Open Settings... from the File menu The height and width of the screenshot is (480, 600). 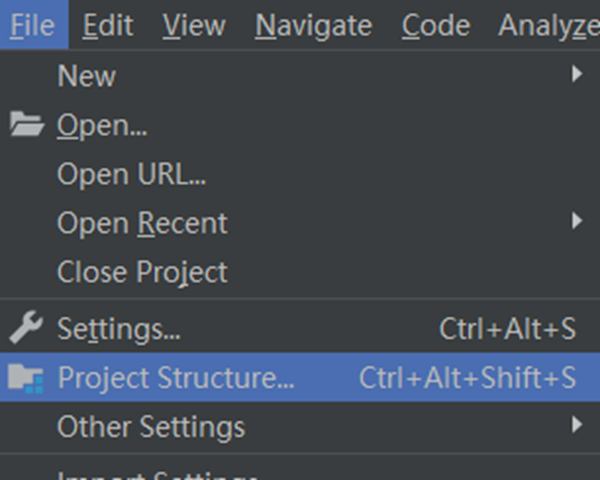tap(118, 329)
